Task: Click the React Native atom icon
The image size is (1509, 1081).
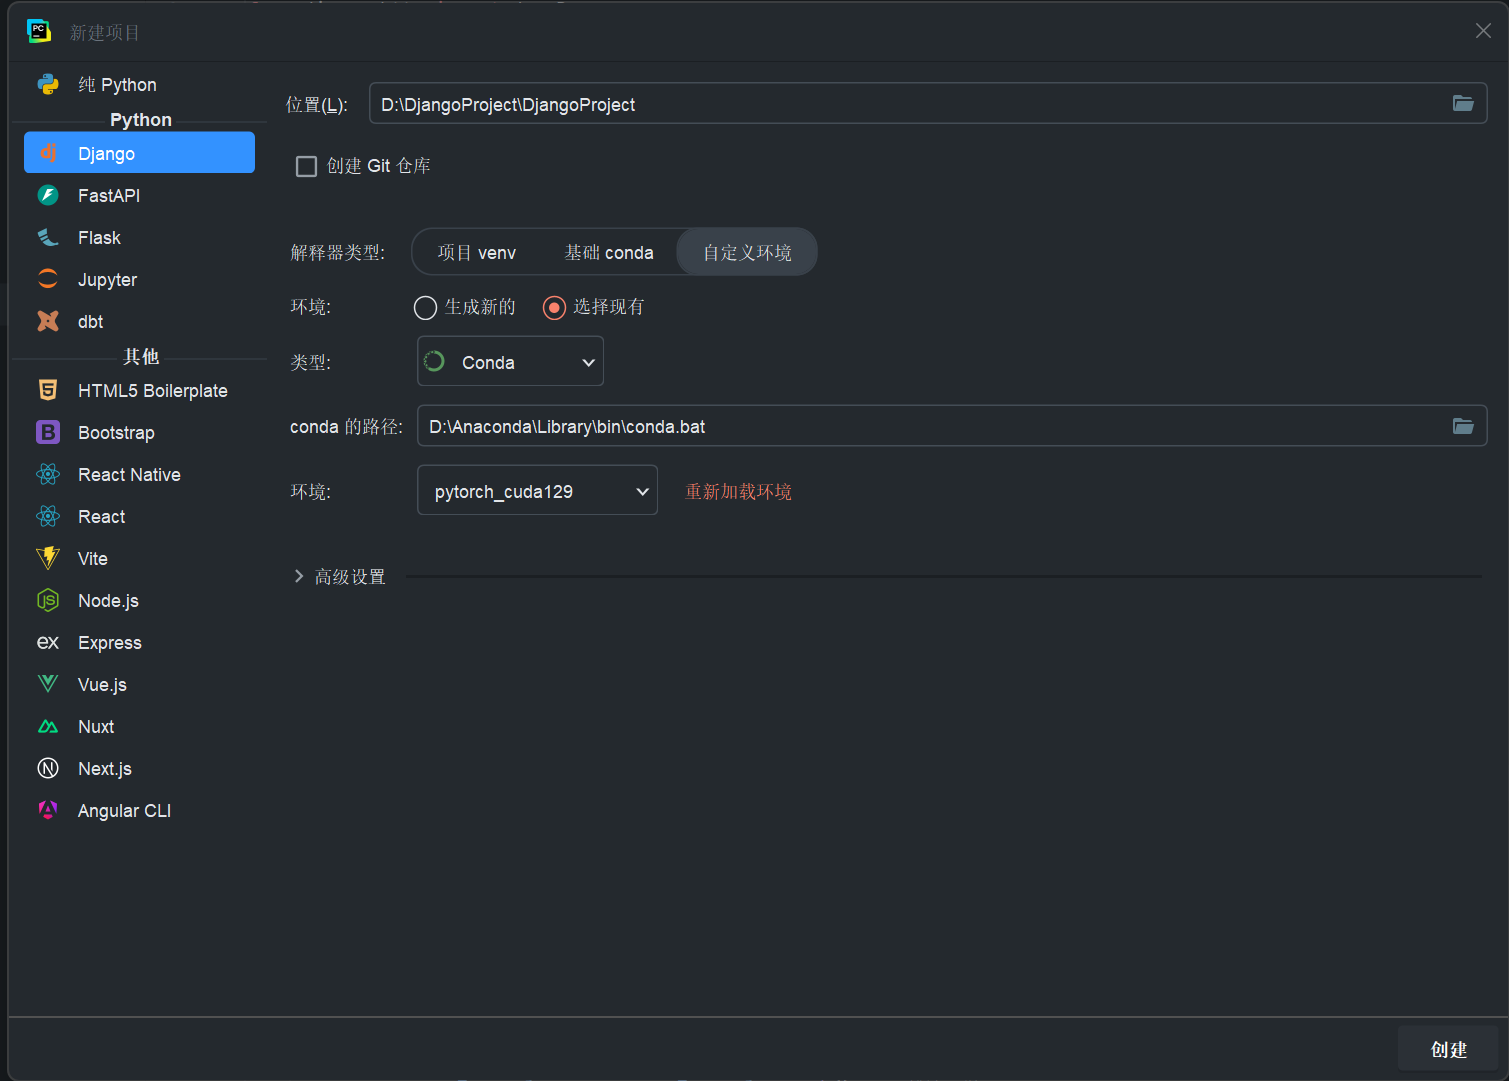Action: [x=48, y=474]
